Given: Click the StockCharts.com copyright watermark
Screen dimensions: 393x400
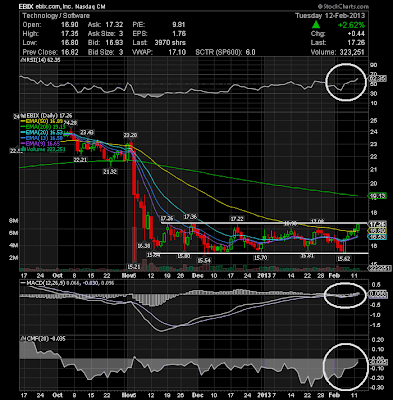Looking at the screenshot, I should 343,6.
